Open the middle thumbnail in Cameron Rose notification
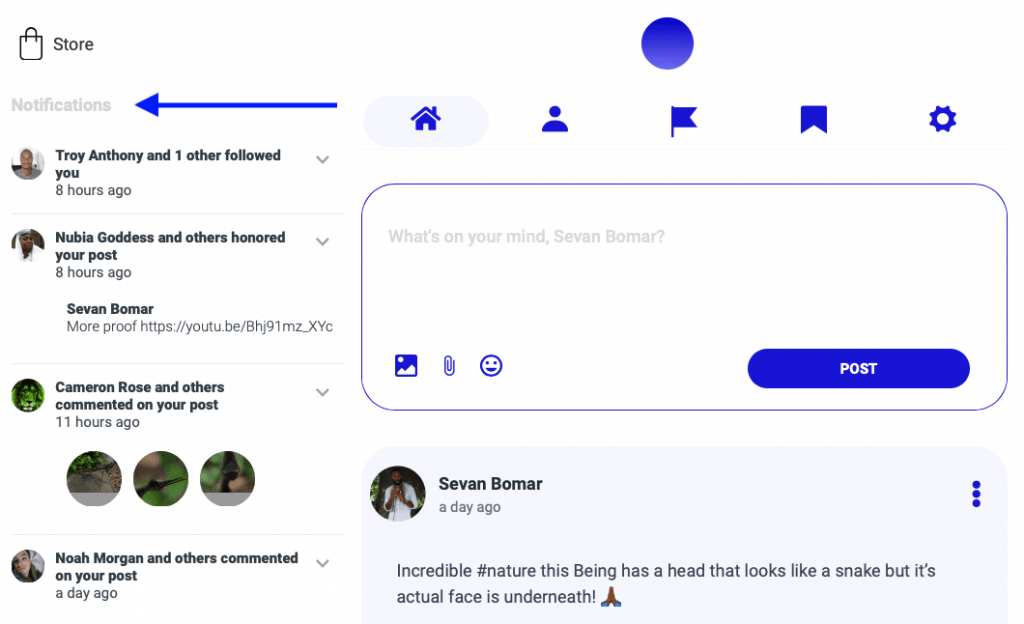The width and height of the screenshot is (1024, 624). (161, 478)
